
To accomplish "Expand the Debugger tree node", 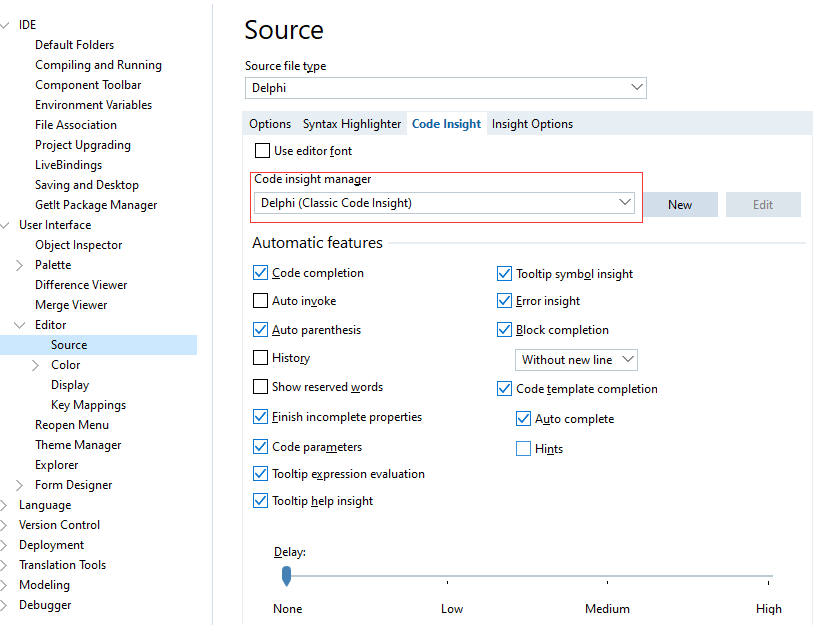I will pyautogui.click(x=5, y=605).
